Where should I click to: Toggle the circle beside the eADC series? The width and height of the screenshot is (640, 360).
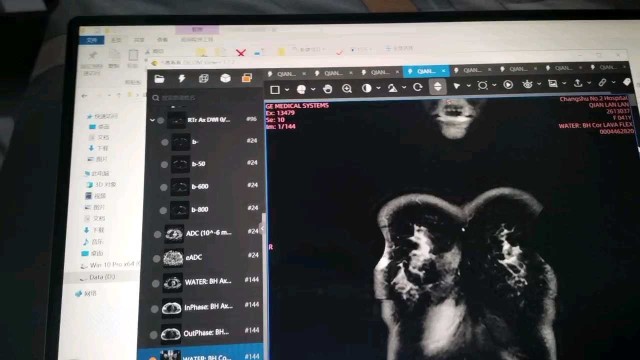(x=156, y=258)
